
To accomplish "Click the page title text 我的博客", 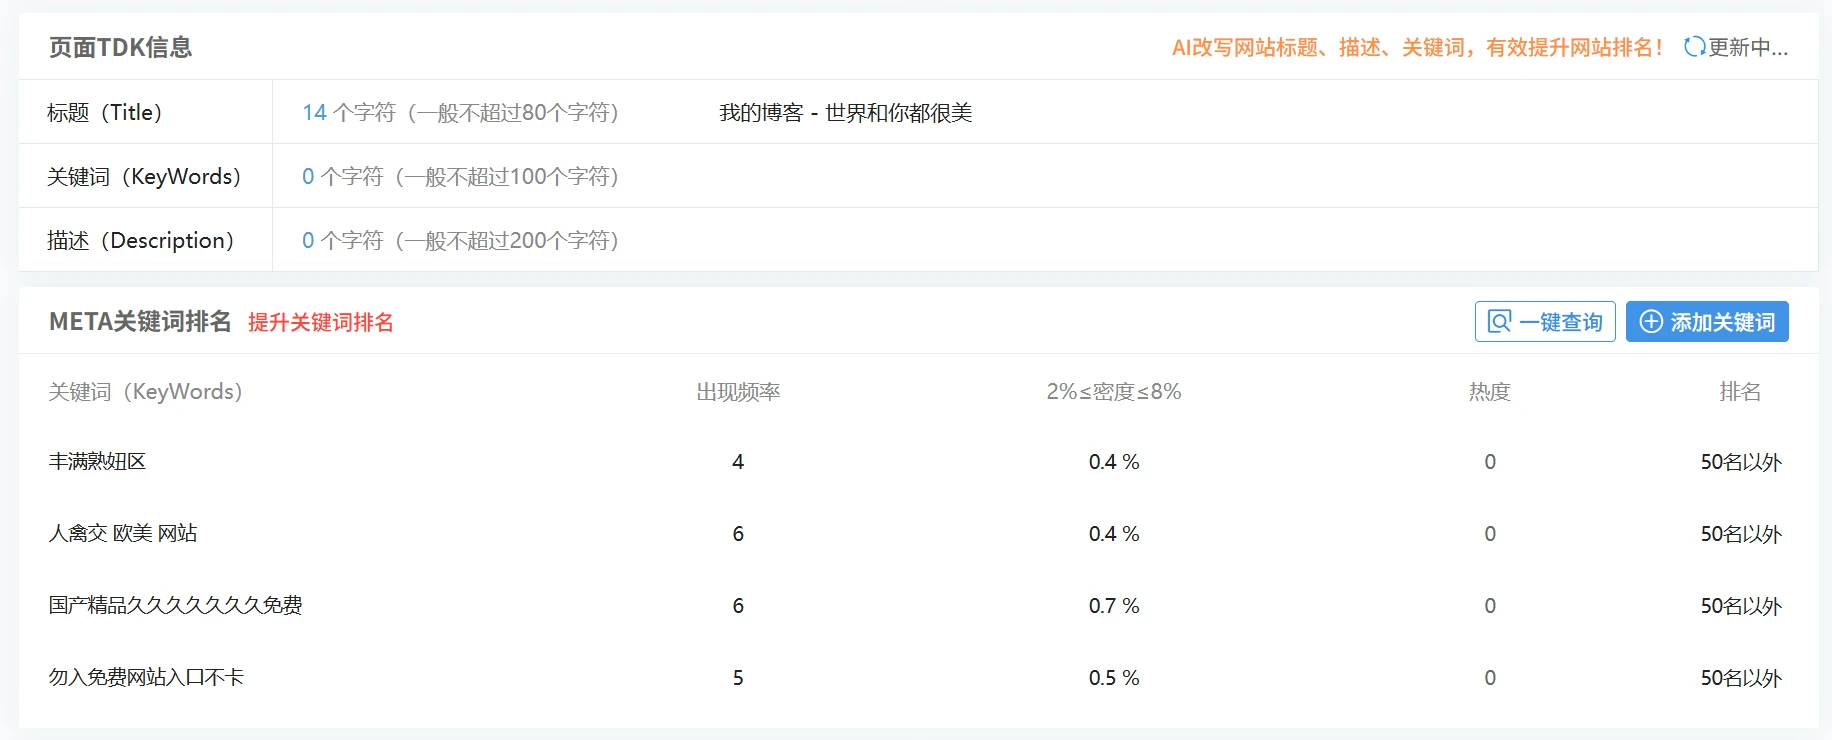I will click(x=845, y=112).
